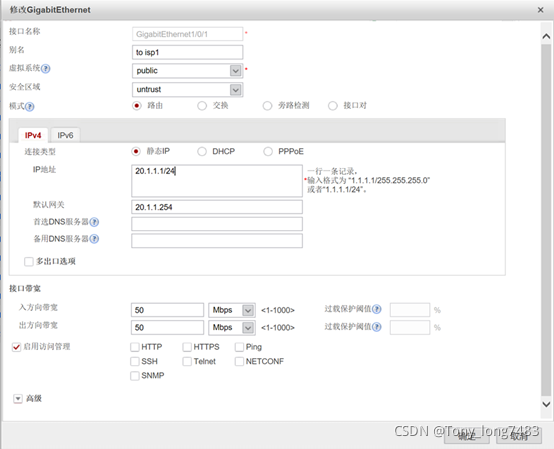Enable Telnet access management
554x449 pixels.
coord(187,361)
